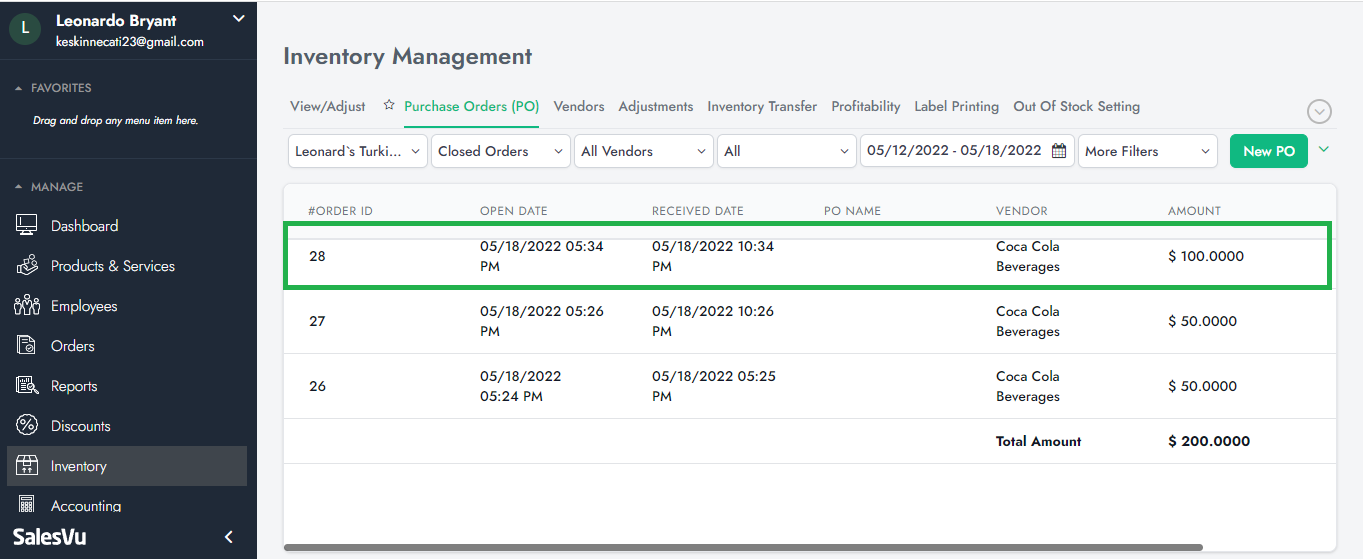Viewport: 1363px width, 559px height.
Task: Collapse the Favorites section in sidebar
Action: click(x=19, y=88)
